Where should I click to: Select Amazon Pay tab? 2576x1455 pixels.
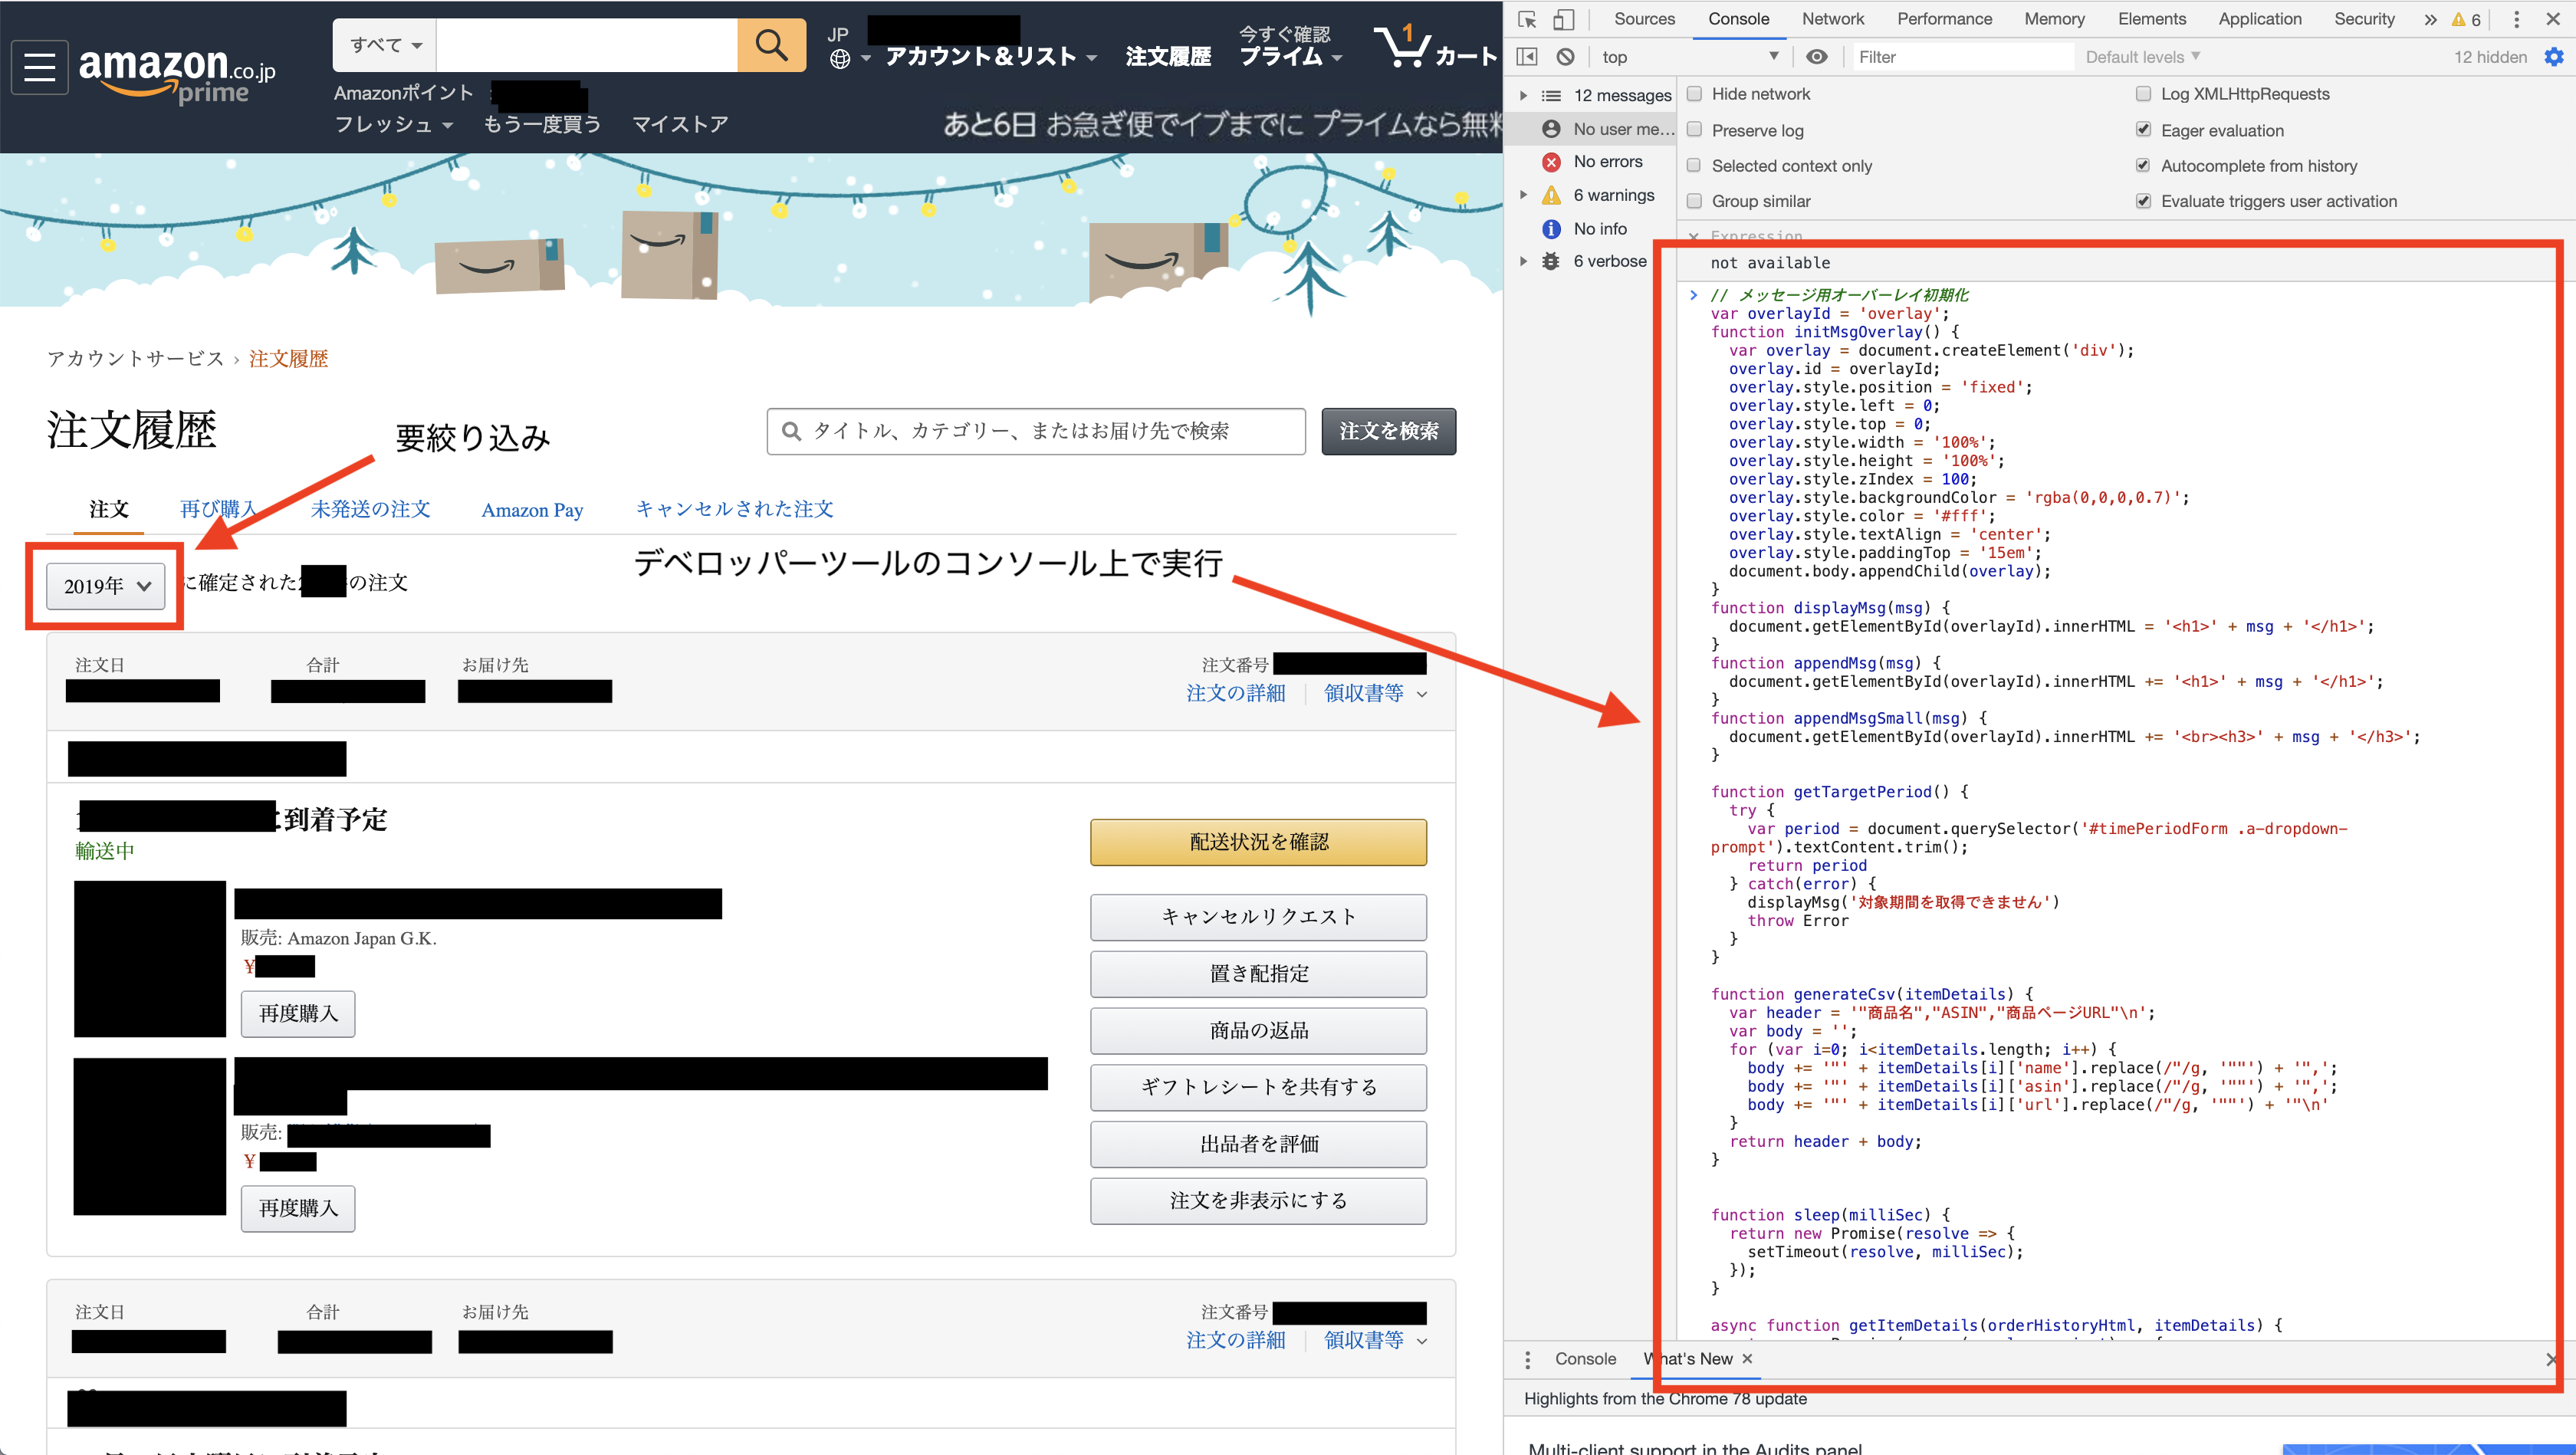click(532, 510)
